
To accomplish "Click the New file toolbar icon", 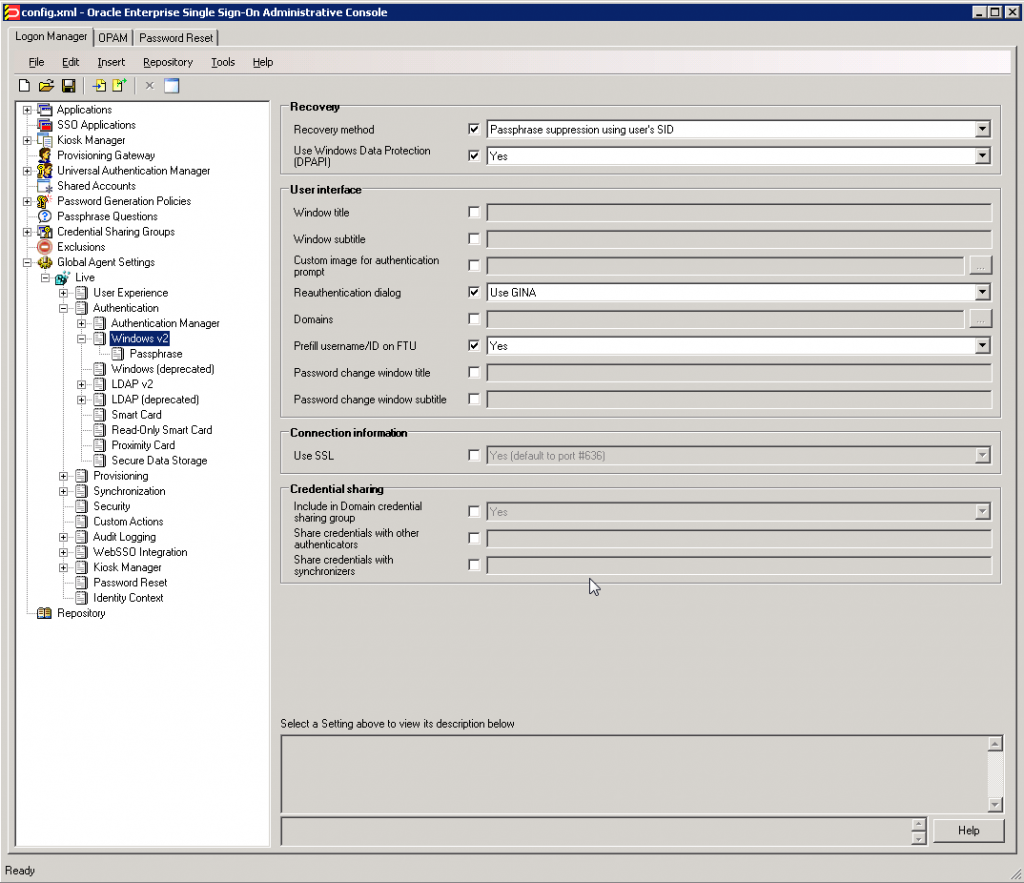I will 25,86.
